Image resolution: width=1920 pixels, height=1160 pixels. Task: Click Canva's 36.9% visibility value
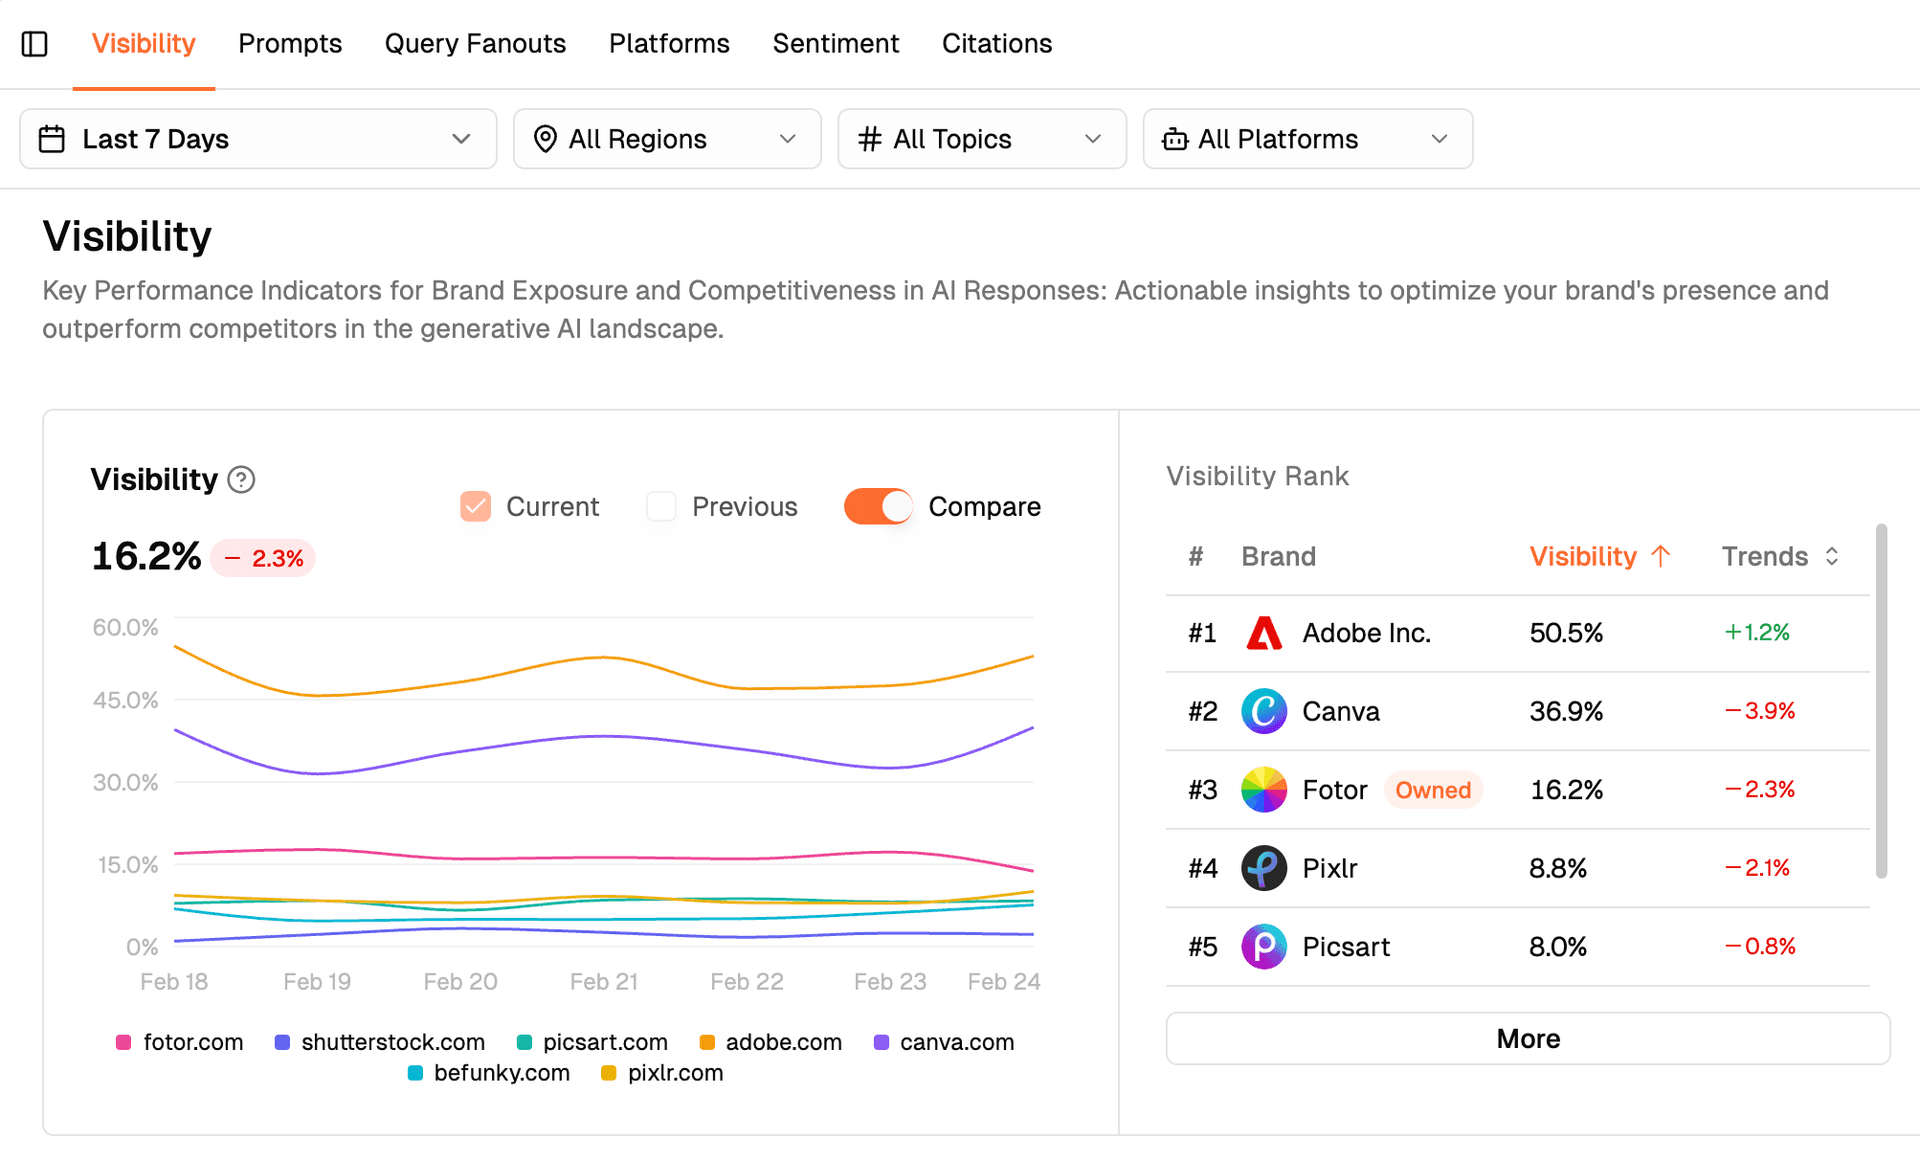[x=1566, y=711]
